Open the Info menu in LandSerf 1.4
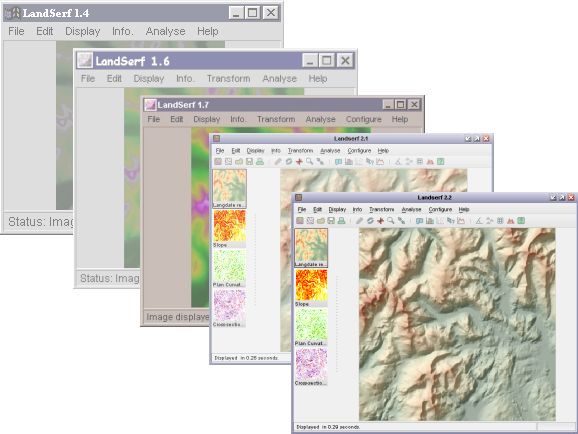 coord(122,31)
